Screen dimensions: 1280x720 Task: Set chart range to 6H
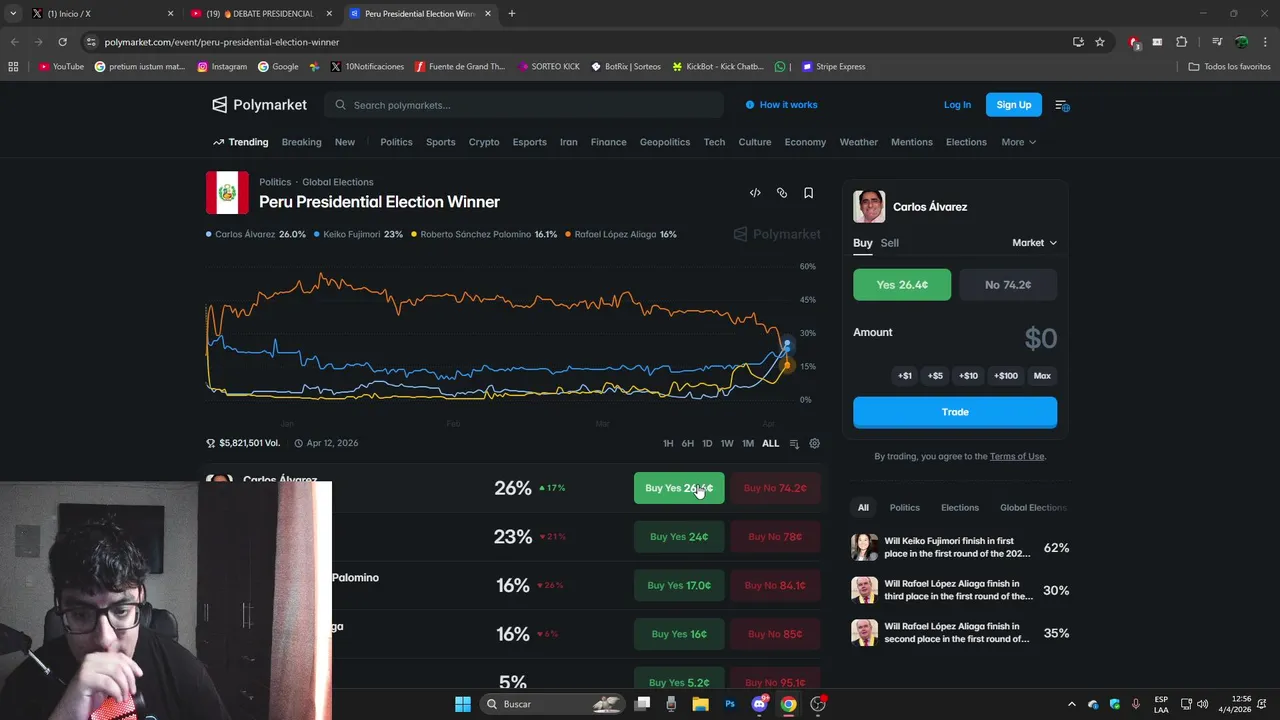coord(688,443)
